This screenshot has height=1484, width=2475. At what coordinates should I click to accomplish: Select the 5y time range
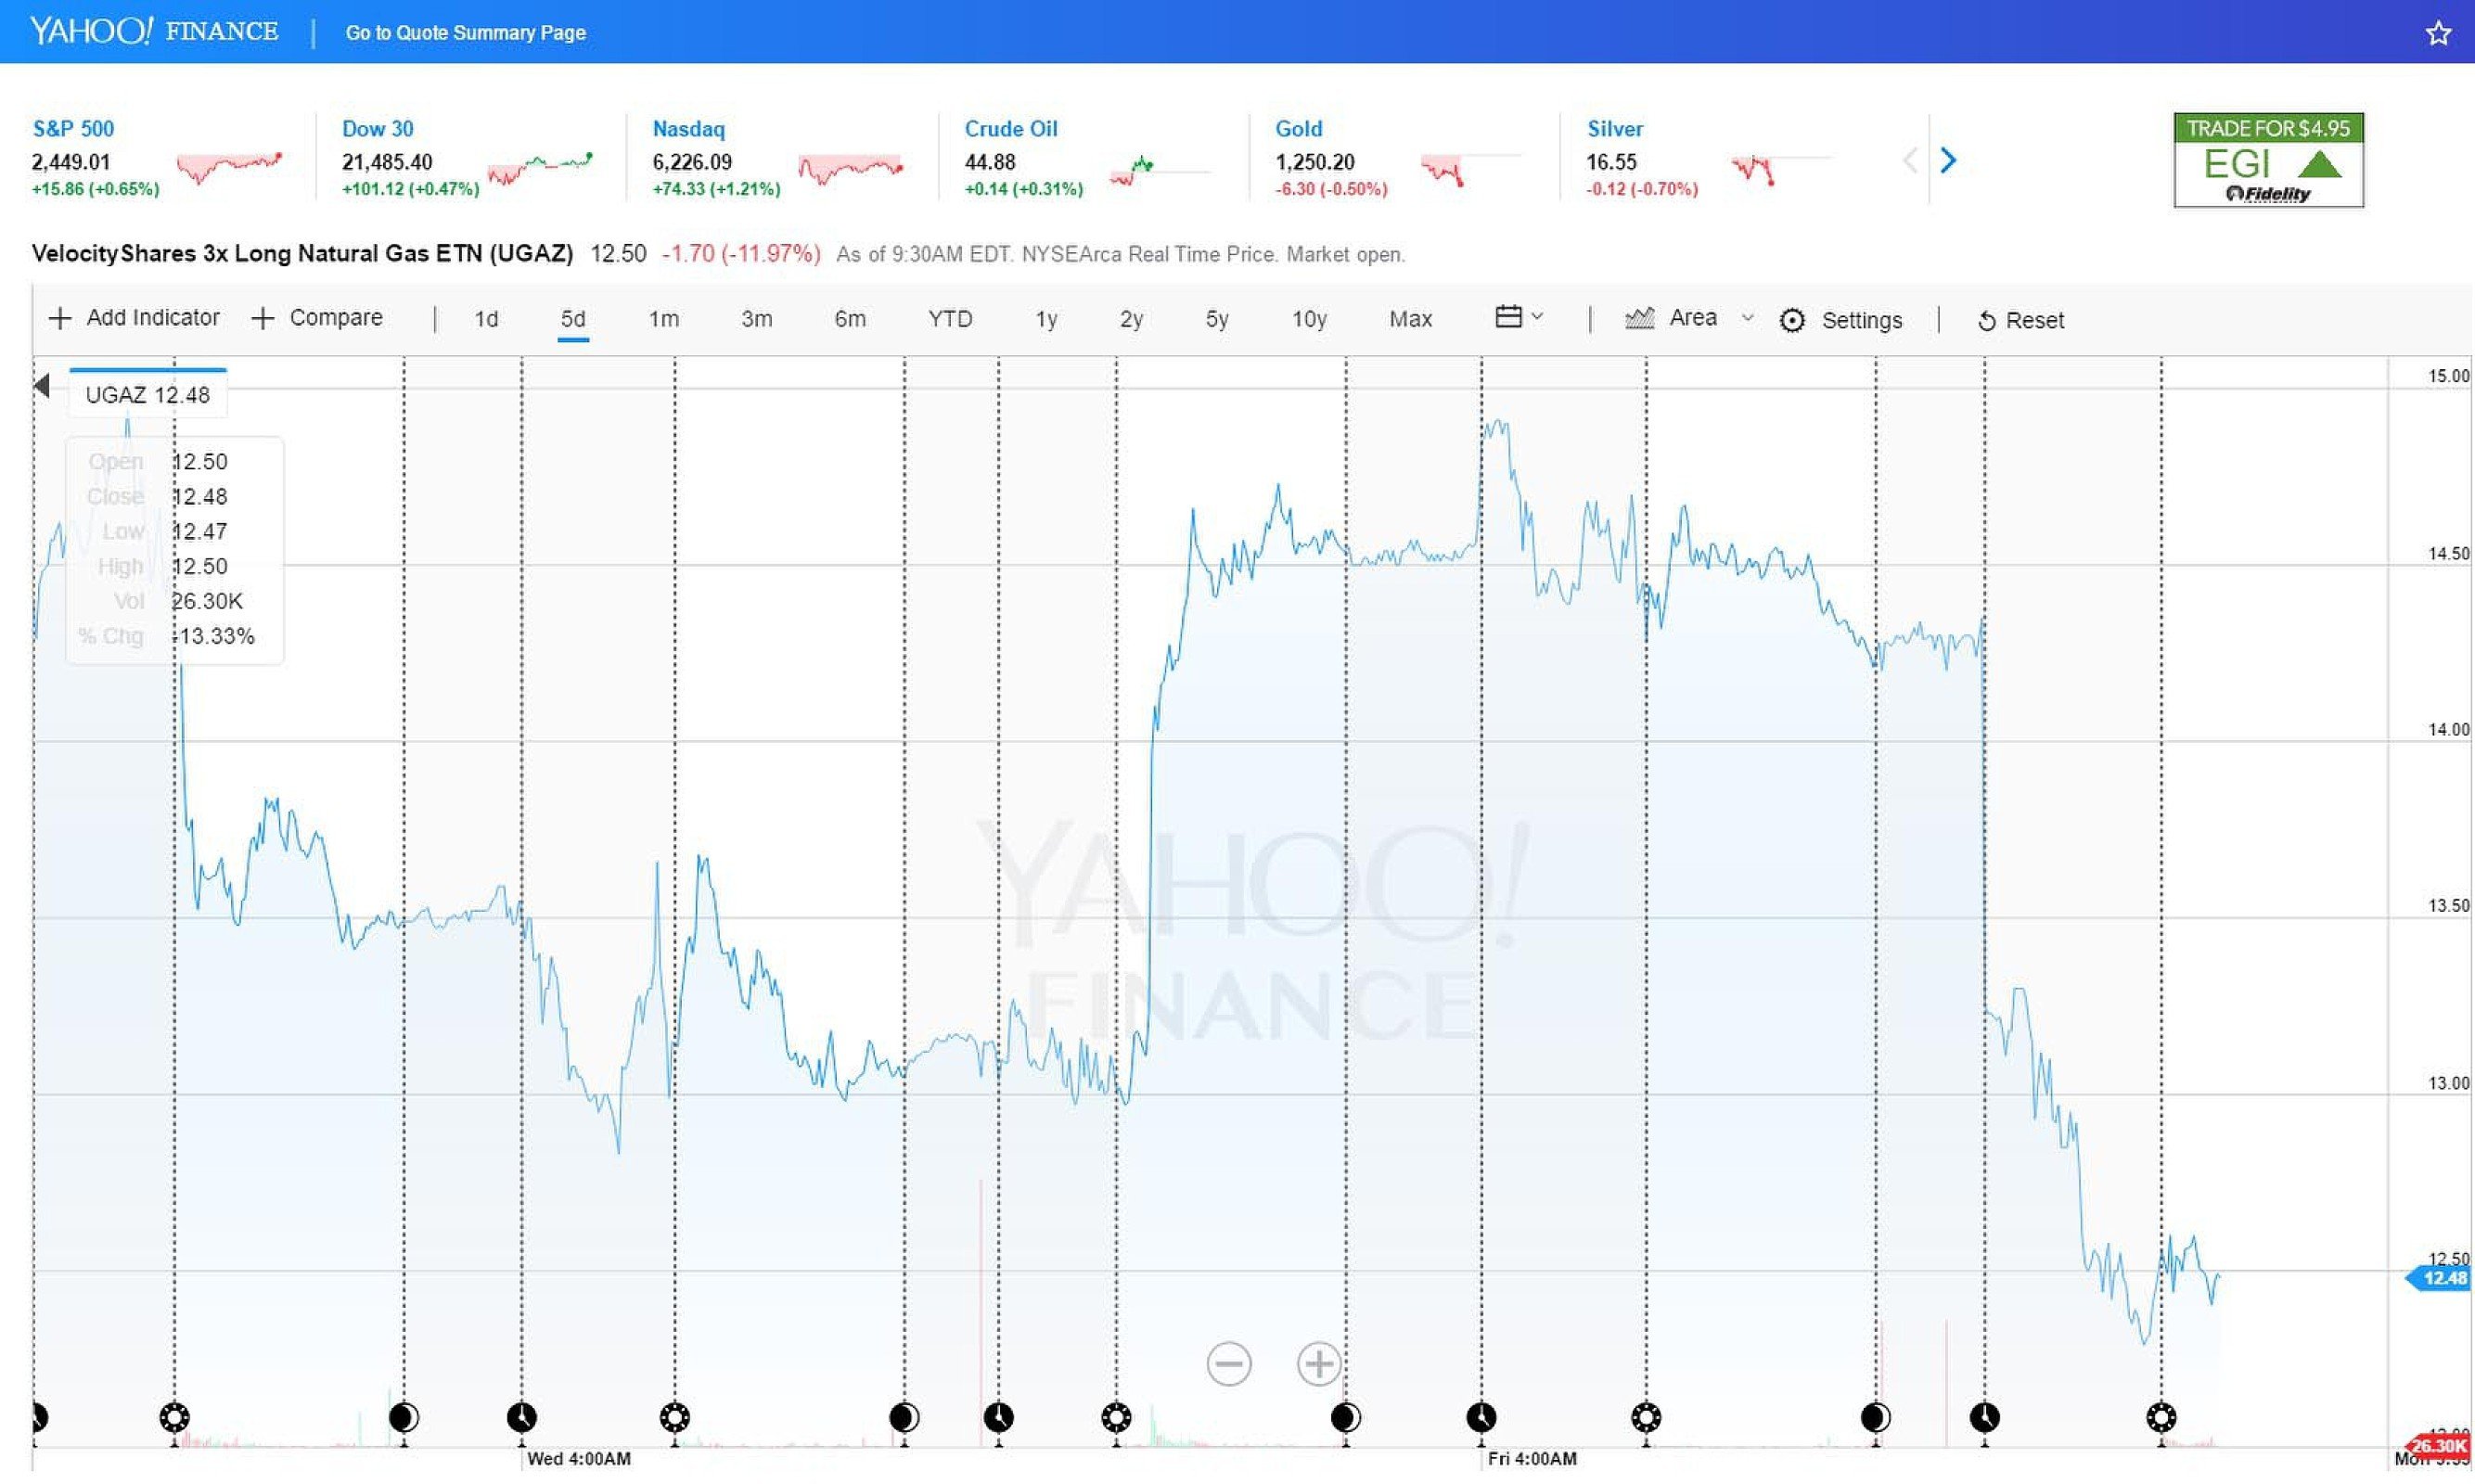1217,319
